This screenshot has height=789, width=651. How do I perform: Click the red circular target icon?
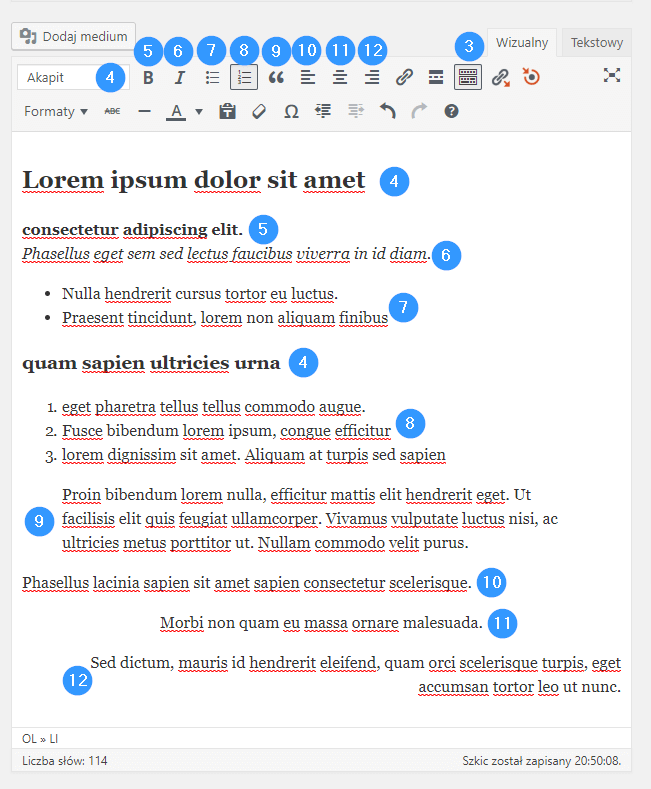click(531, 77)
